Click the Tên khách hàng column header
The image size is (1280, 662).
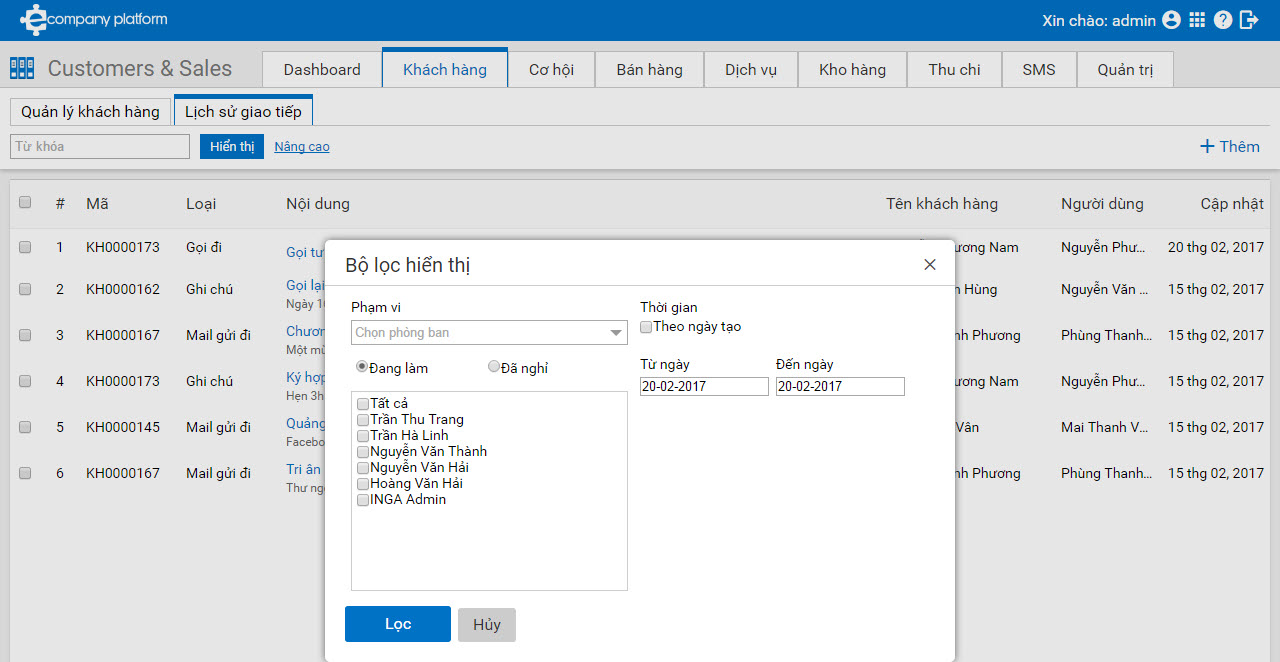(x=942, y=204)
